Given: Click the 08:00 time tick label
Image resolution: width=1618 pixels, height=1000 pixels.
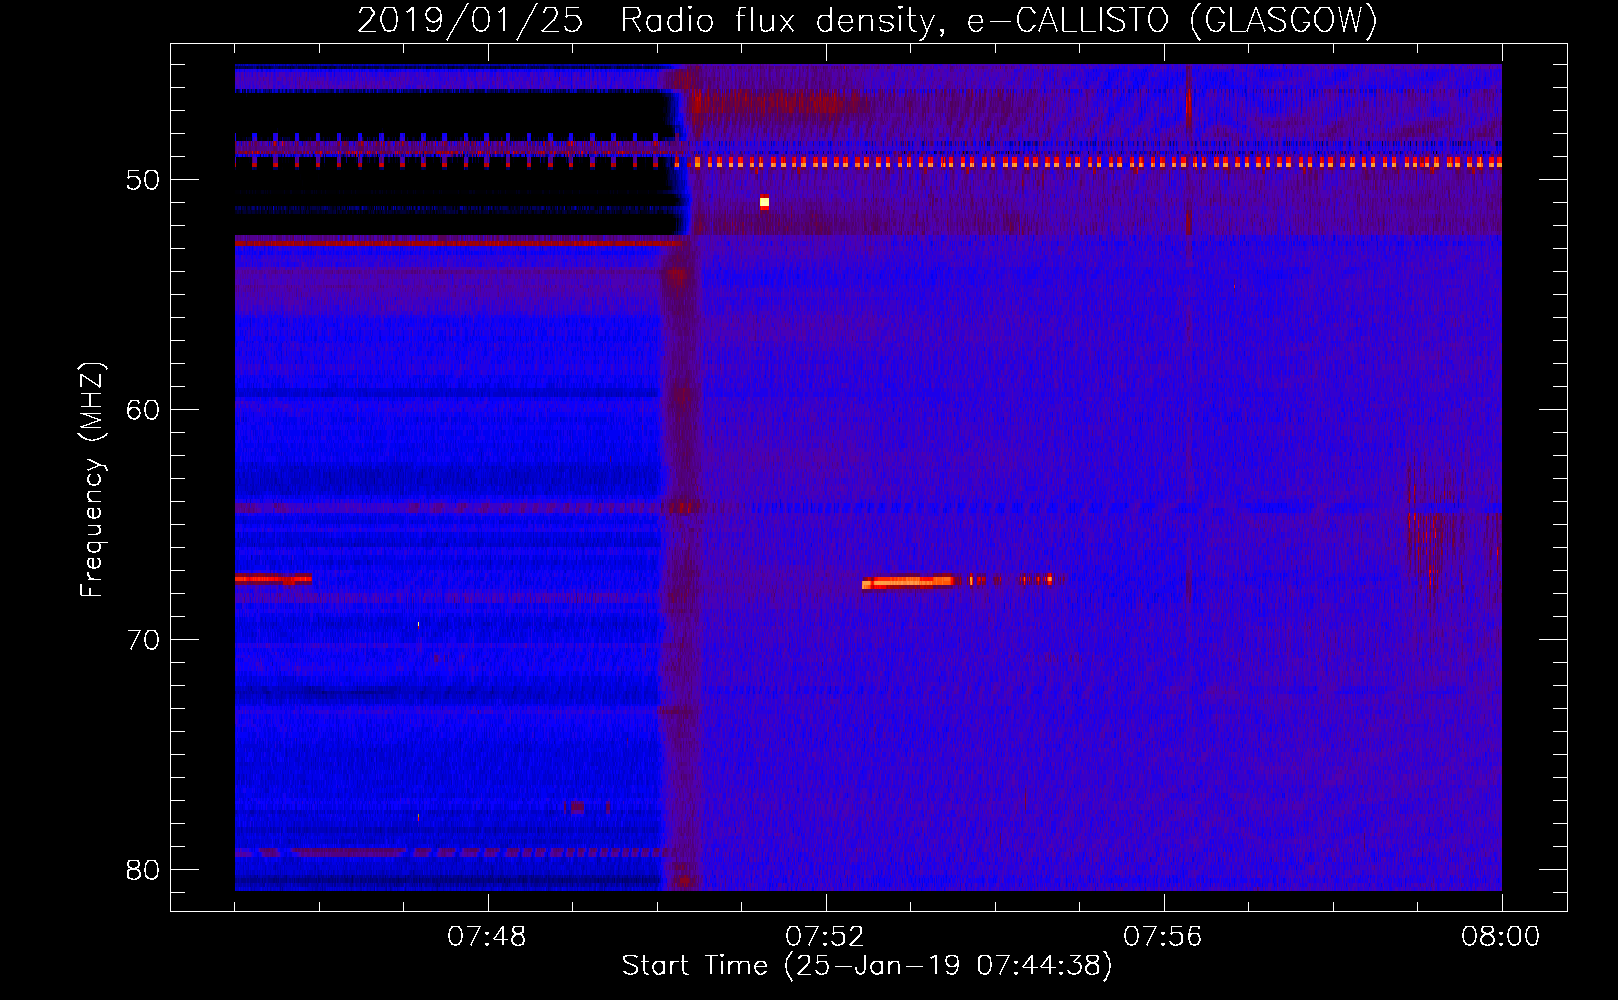Looking at the screenshot, I should click(x=1501, y=937).
